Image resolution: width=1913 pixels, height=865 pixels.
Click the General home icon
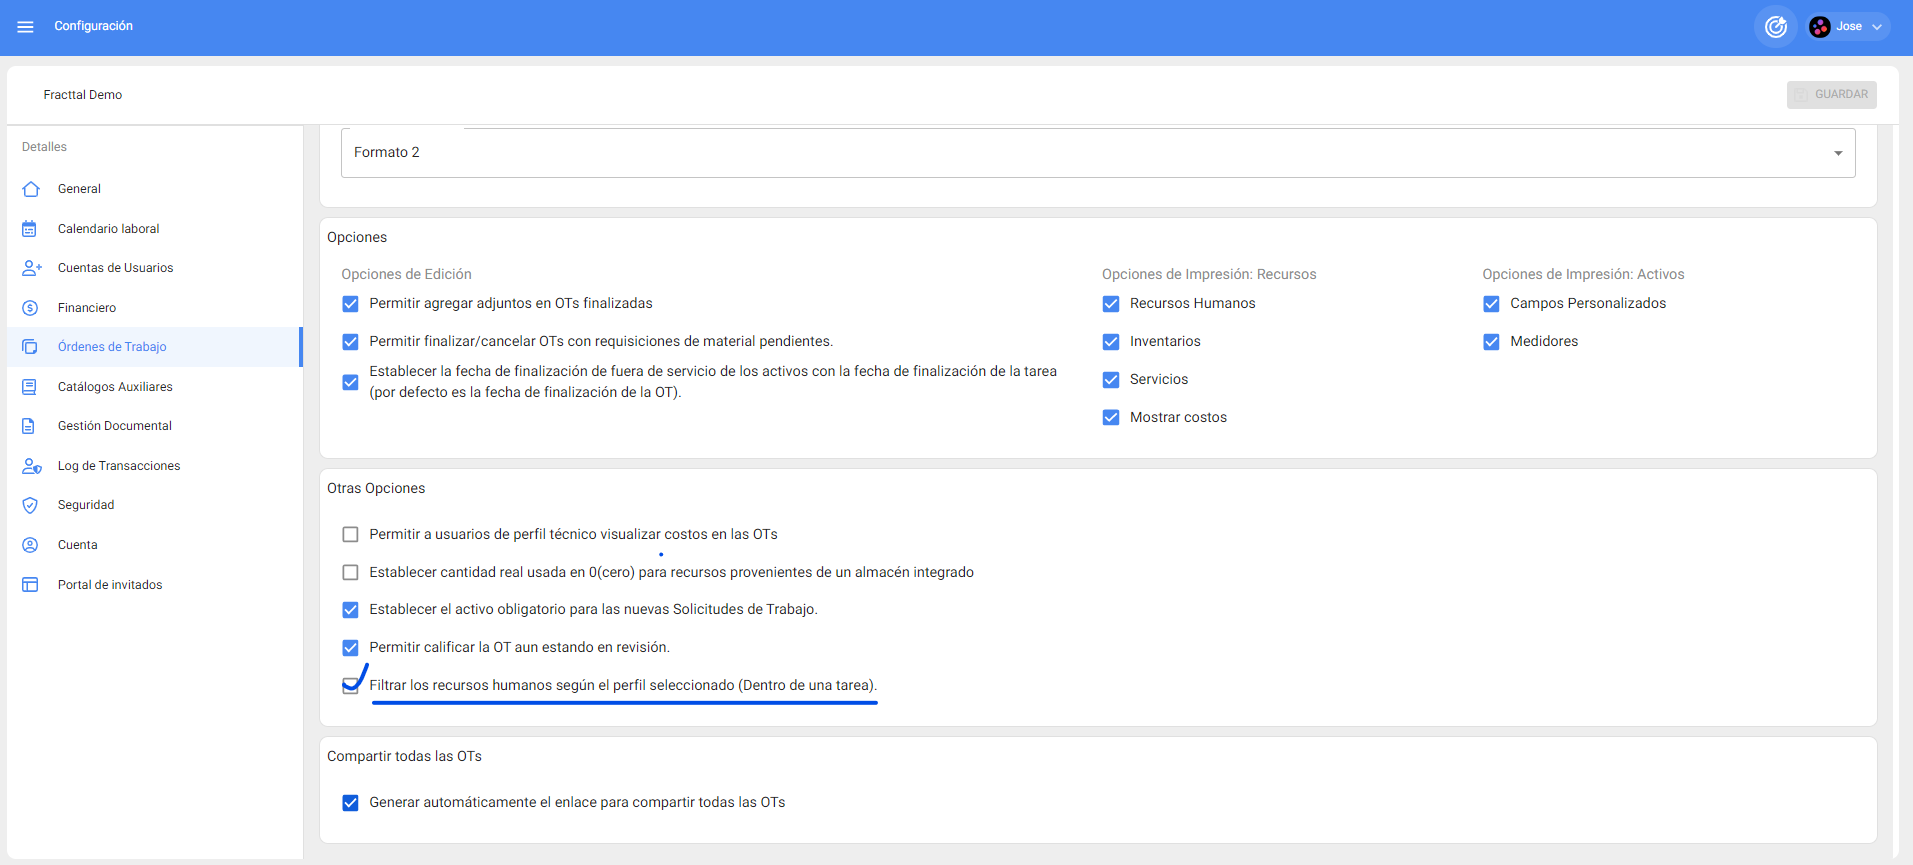(x=31, y=189)
